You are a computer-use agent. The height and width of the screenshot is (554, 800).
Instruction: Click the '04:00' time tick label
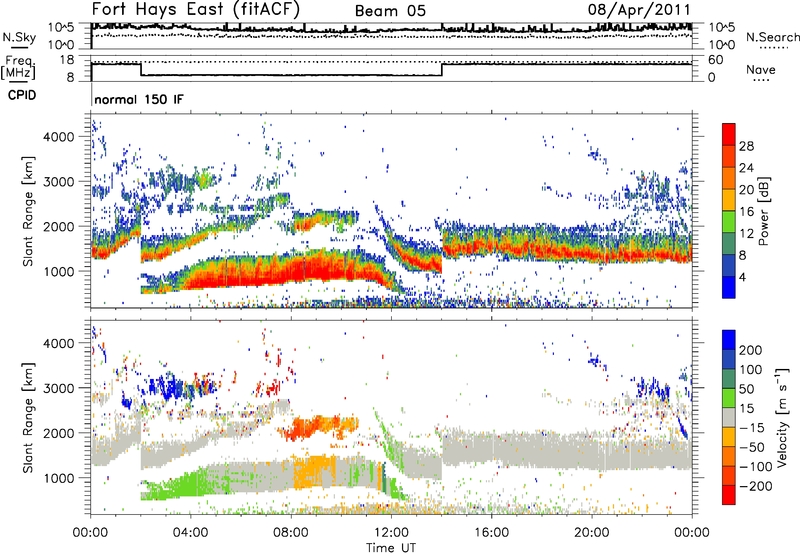[x=191, y=533]
